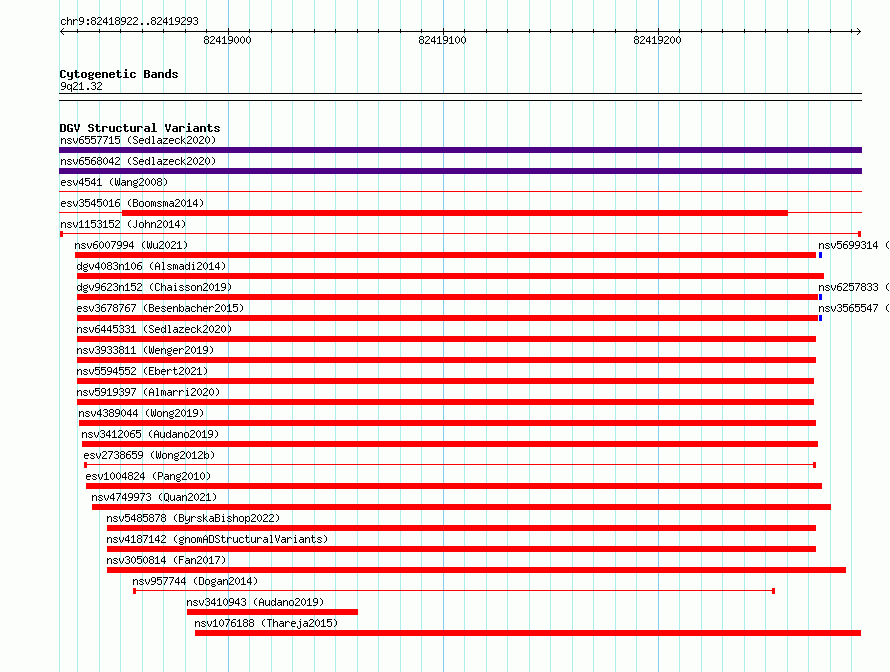Click the thin line of esv2738659 (Wong2012b)
890x672 pixels.
450,465
